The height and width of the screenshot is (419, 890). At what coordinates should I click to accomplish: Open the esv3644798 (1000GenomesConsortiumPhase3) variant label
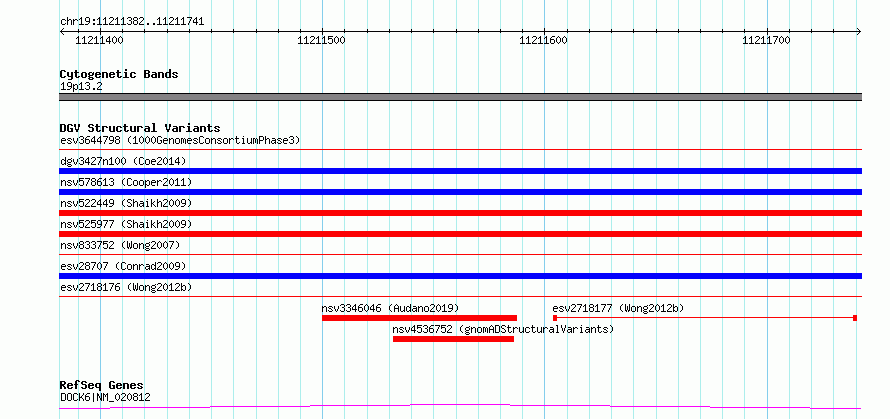pyautogui.click(x=180, y=140)
